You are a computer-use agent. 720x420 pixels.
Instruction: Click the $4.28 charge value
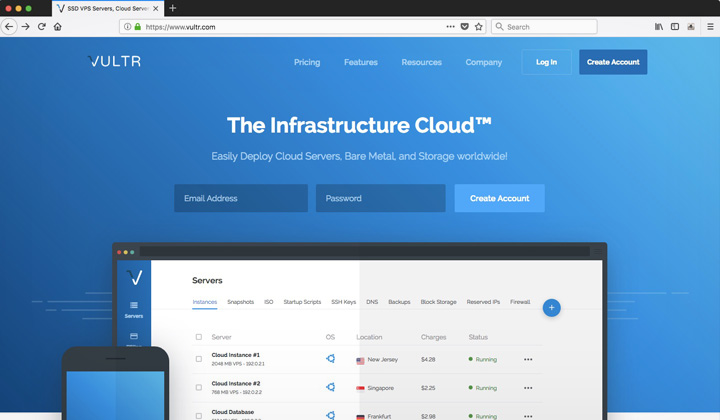click(428, 359)
